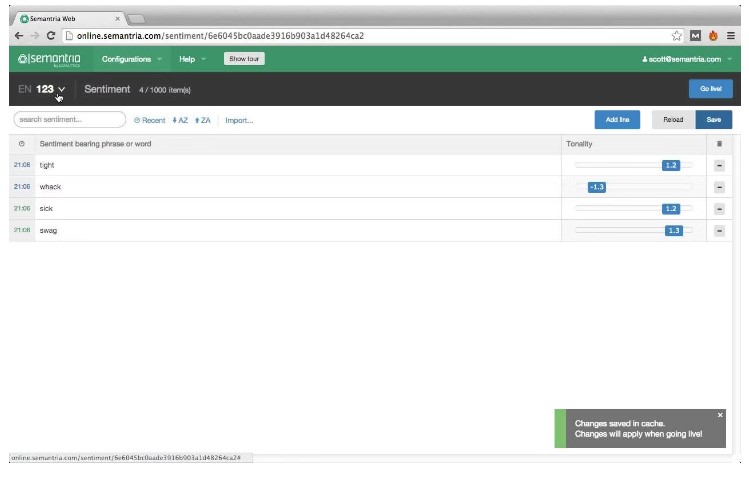749x482 pixels.
Task: Click the clock column header icon
Action: 21,144
